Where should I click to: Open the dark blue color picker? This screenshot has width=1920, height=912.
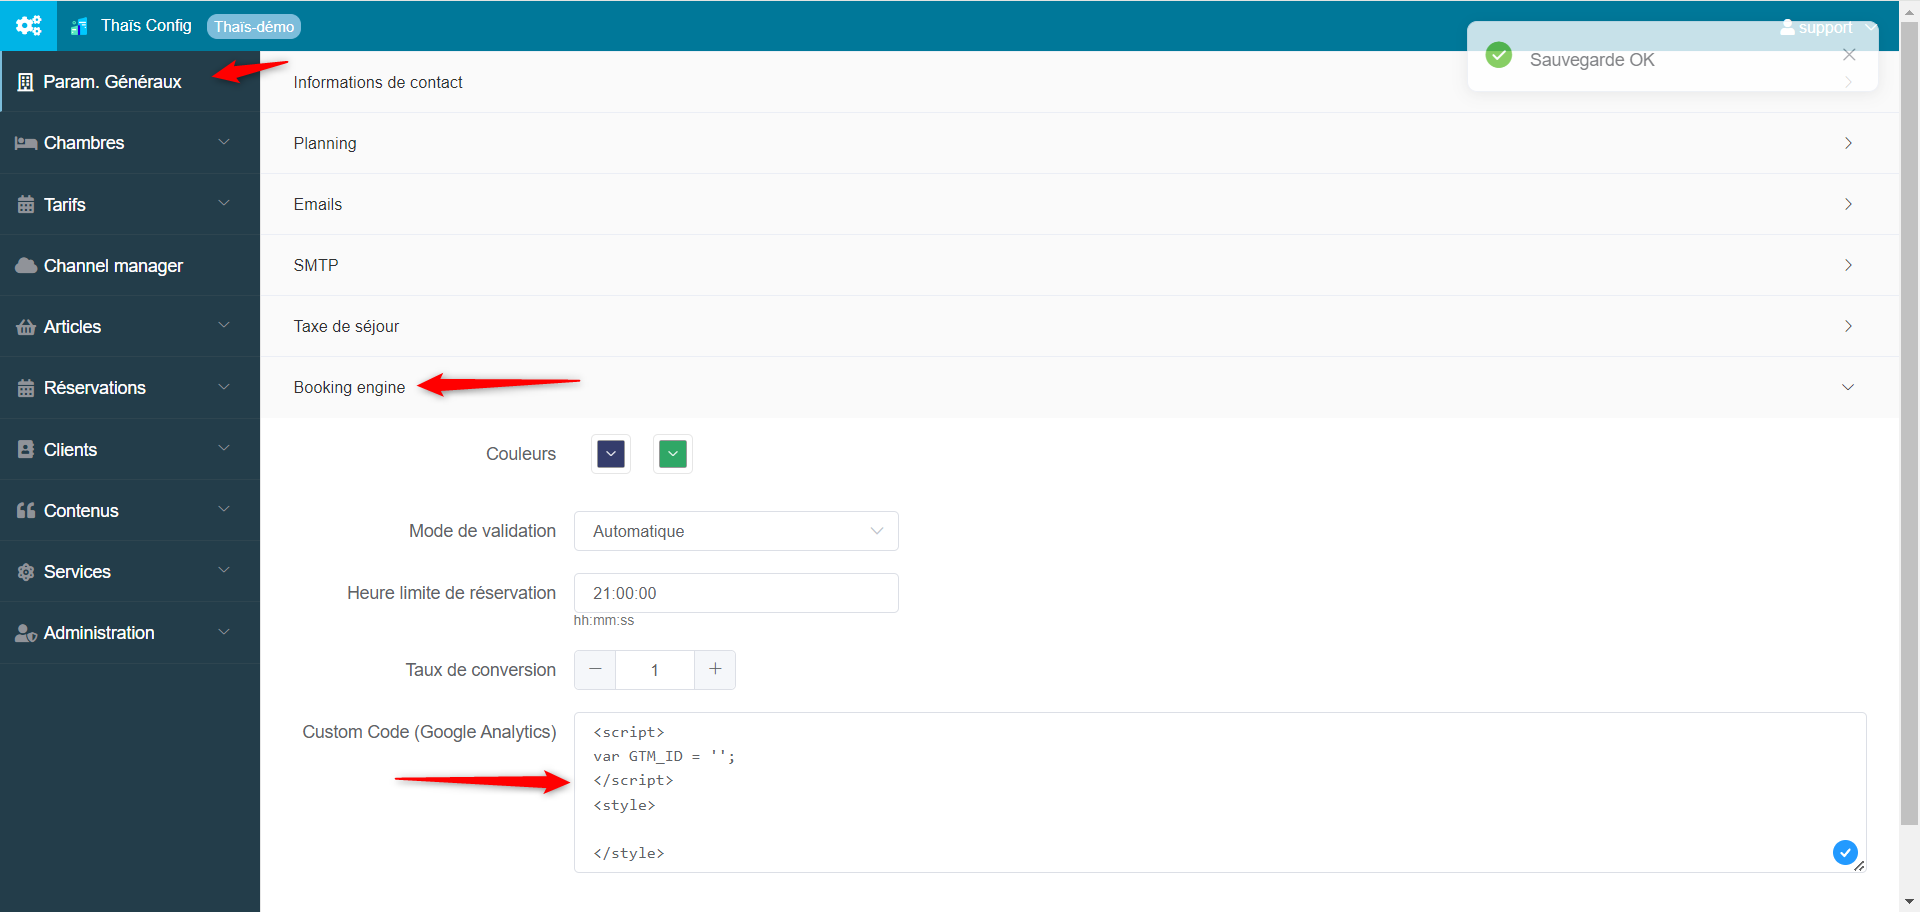click(611, 454)
